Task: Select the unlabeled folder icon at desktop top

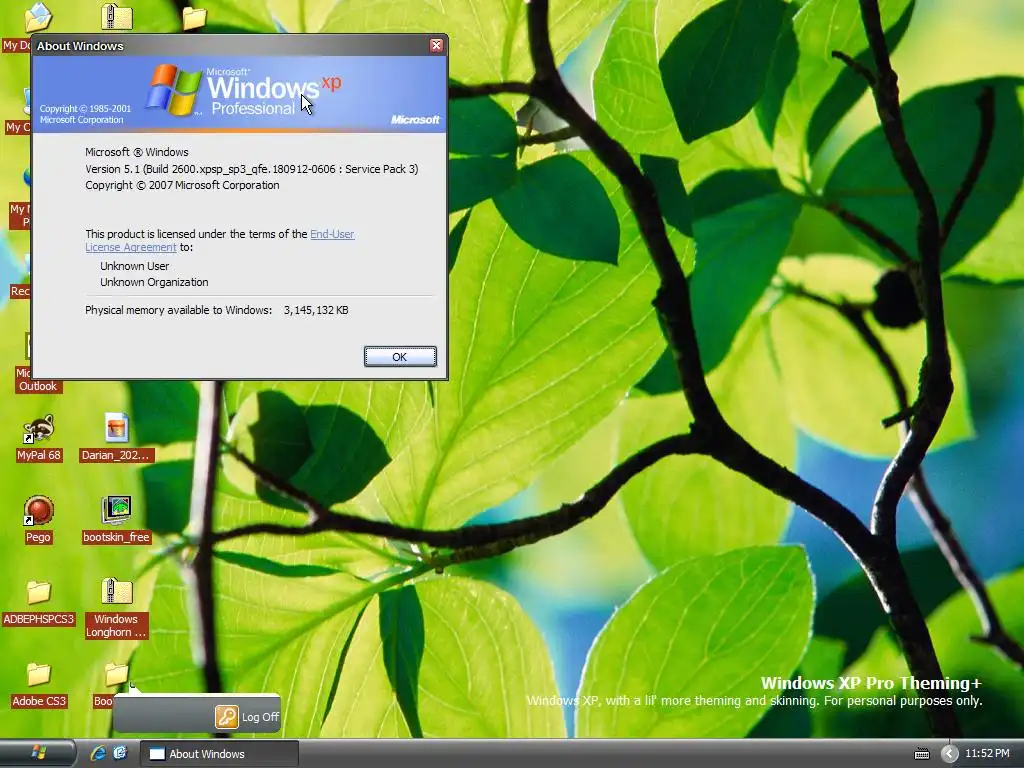Action: pyautogui.click(x=194, y=18)
